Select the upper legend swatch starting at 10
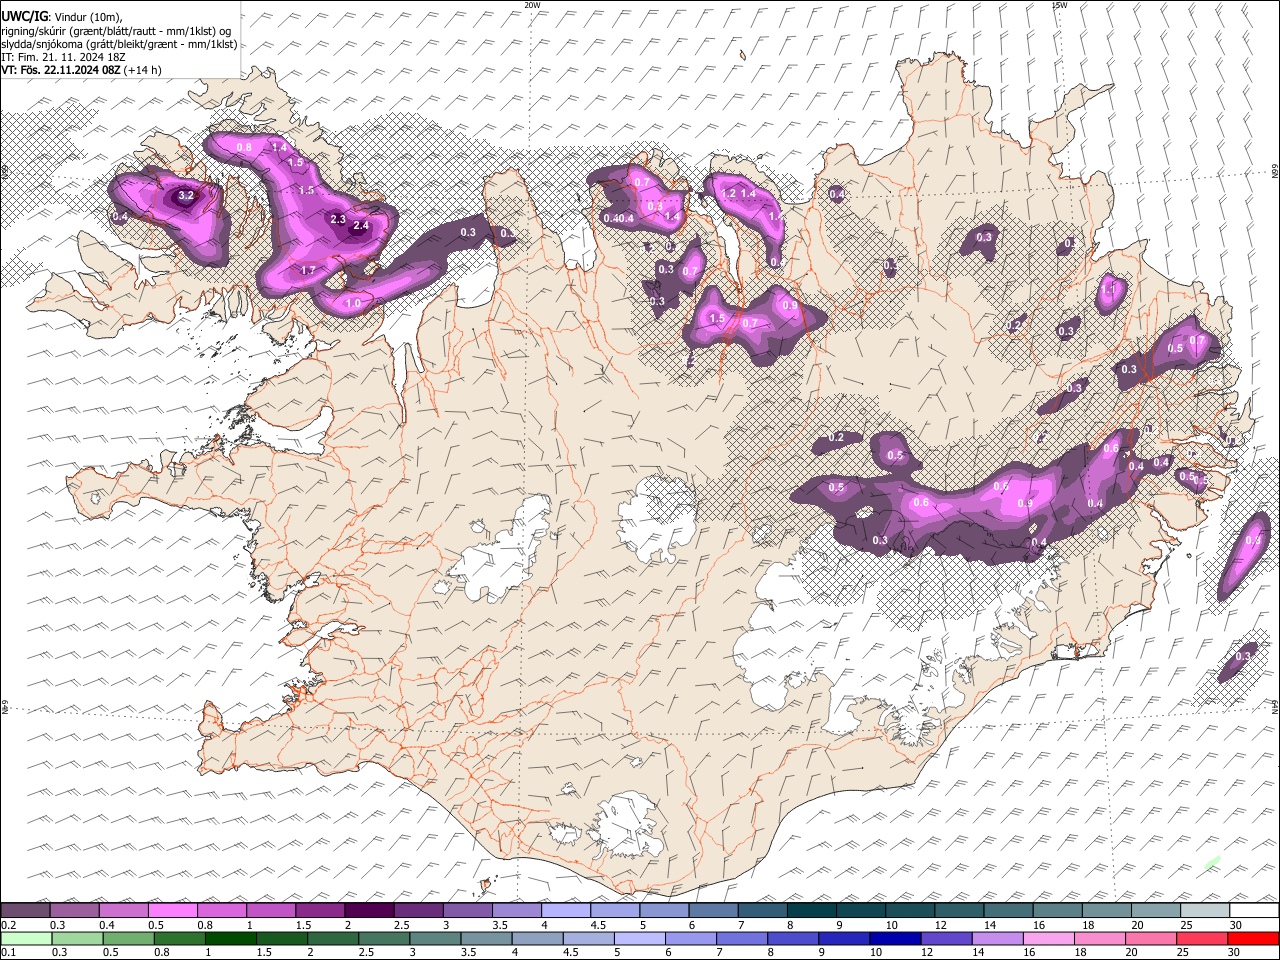The width and height of the screenshot is (1280, 960). coord(911,910)
